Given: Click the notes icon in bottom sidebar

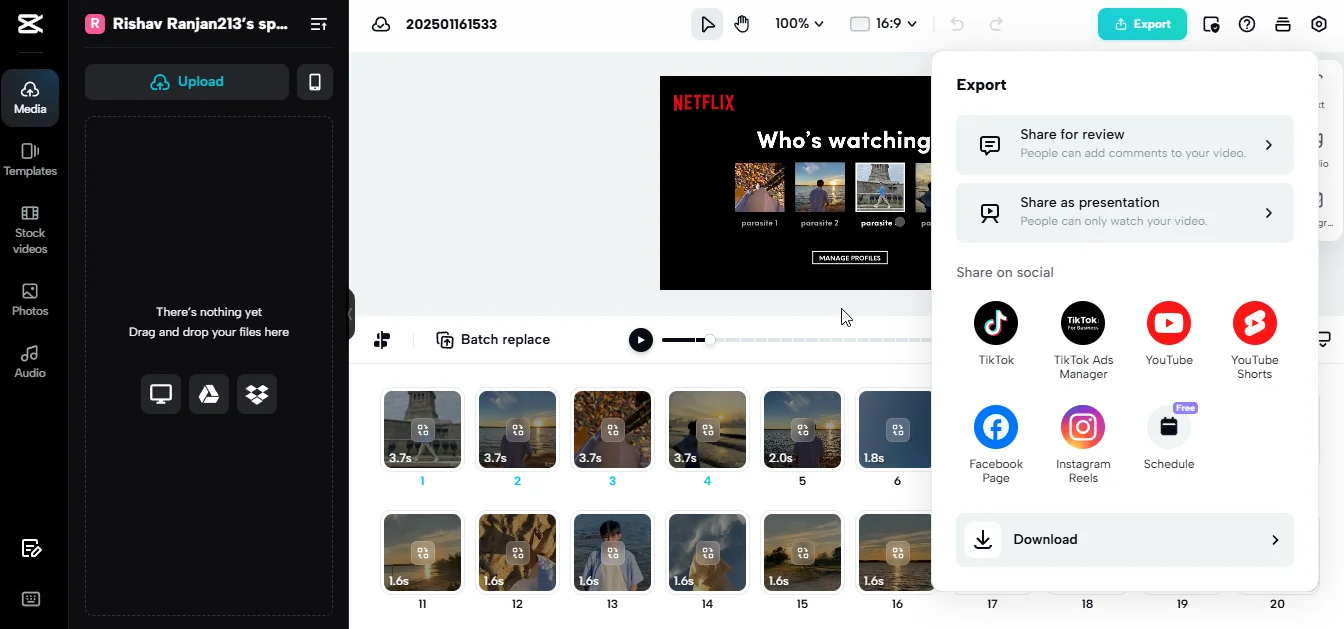Looking at the screenshot, I should pos(31,548).
